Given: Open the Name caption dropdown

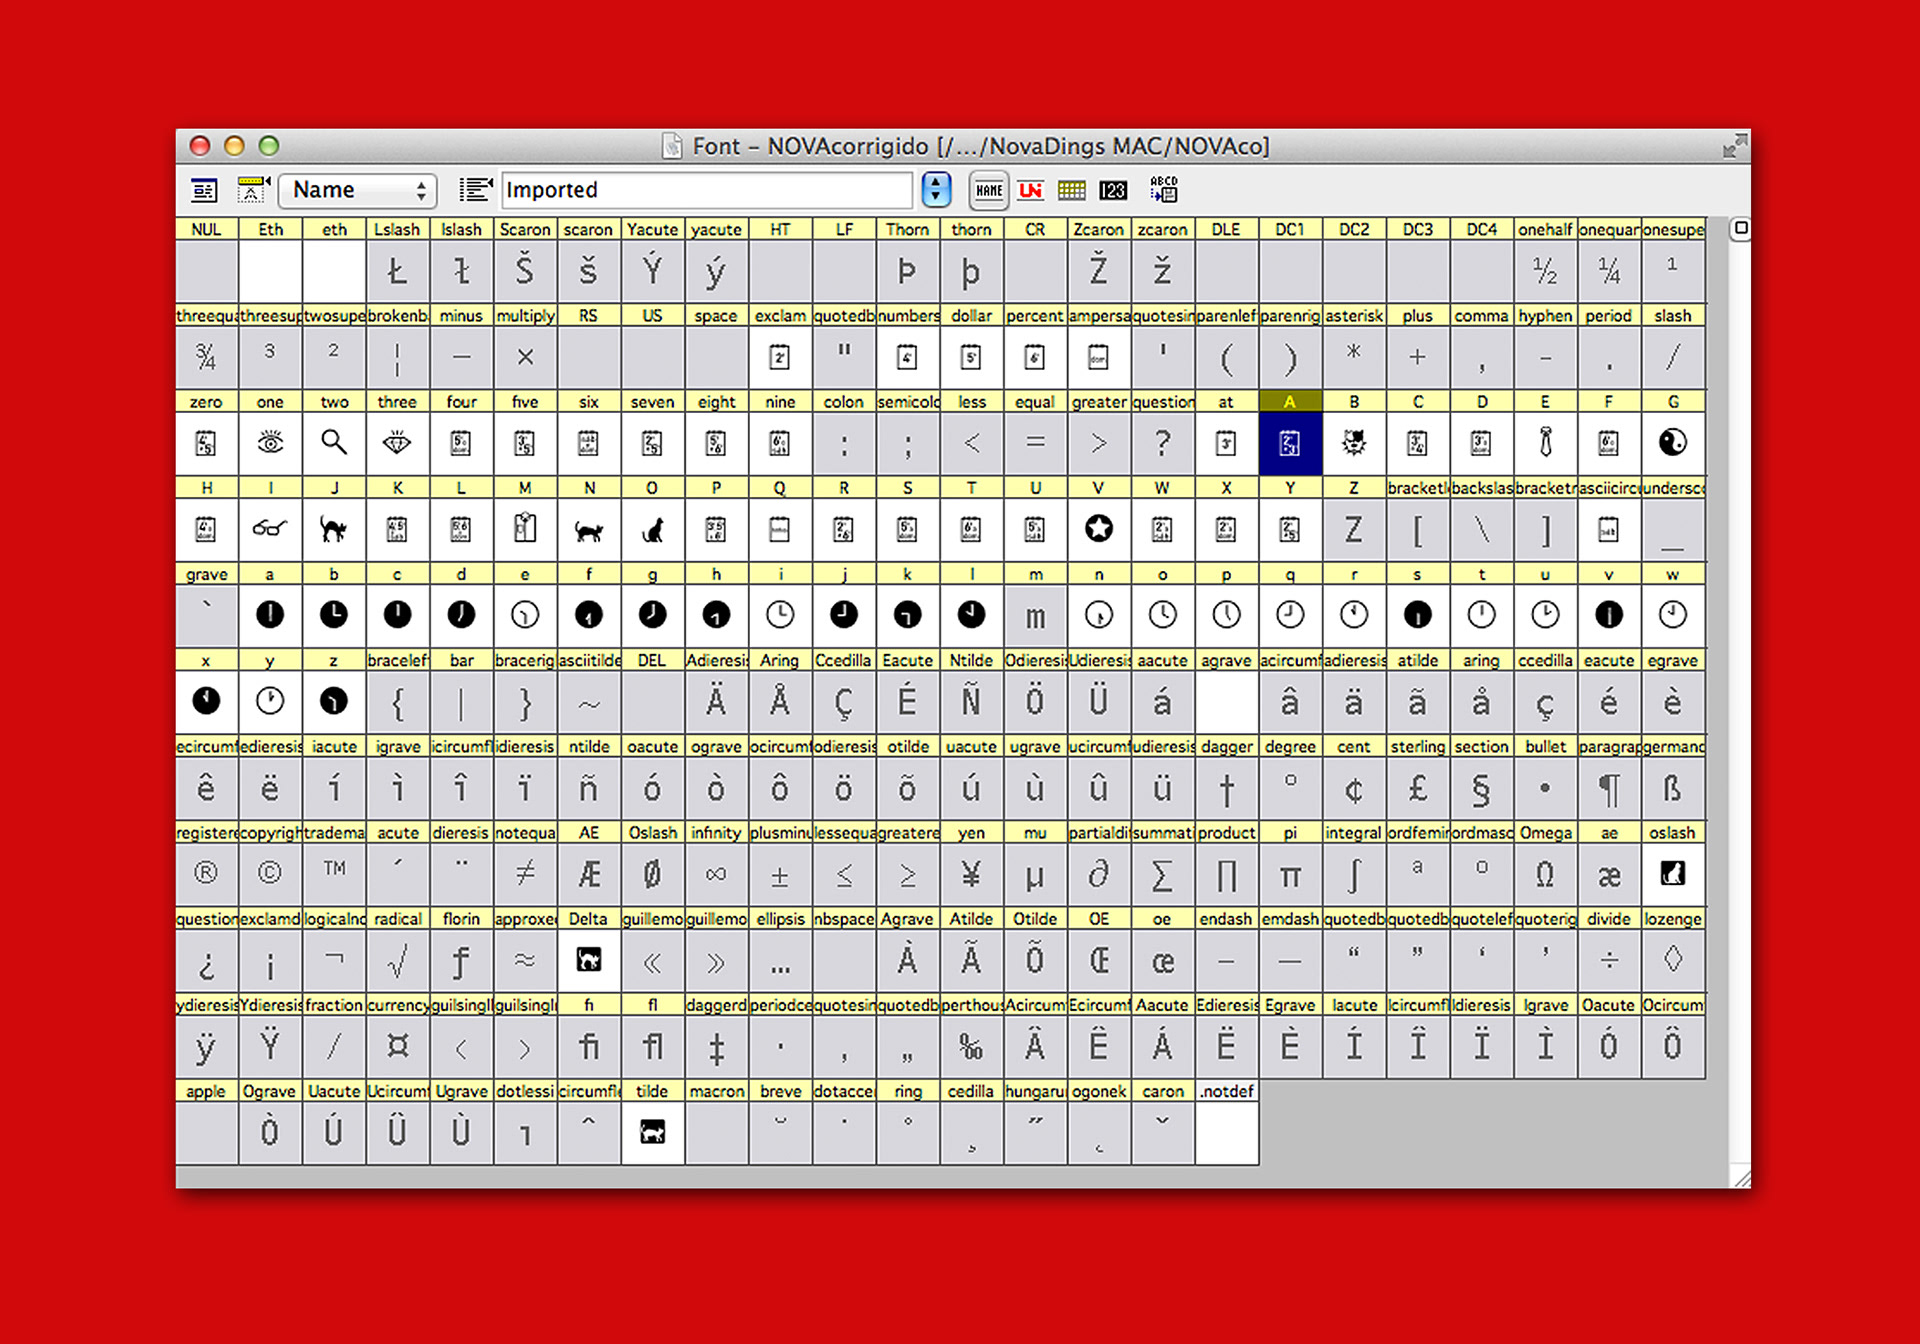Looking at the screenshot, I should (x=358, y=190).
